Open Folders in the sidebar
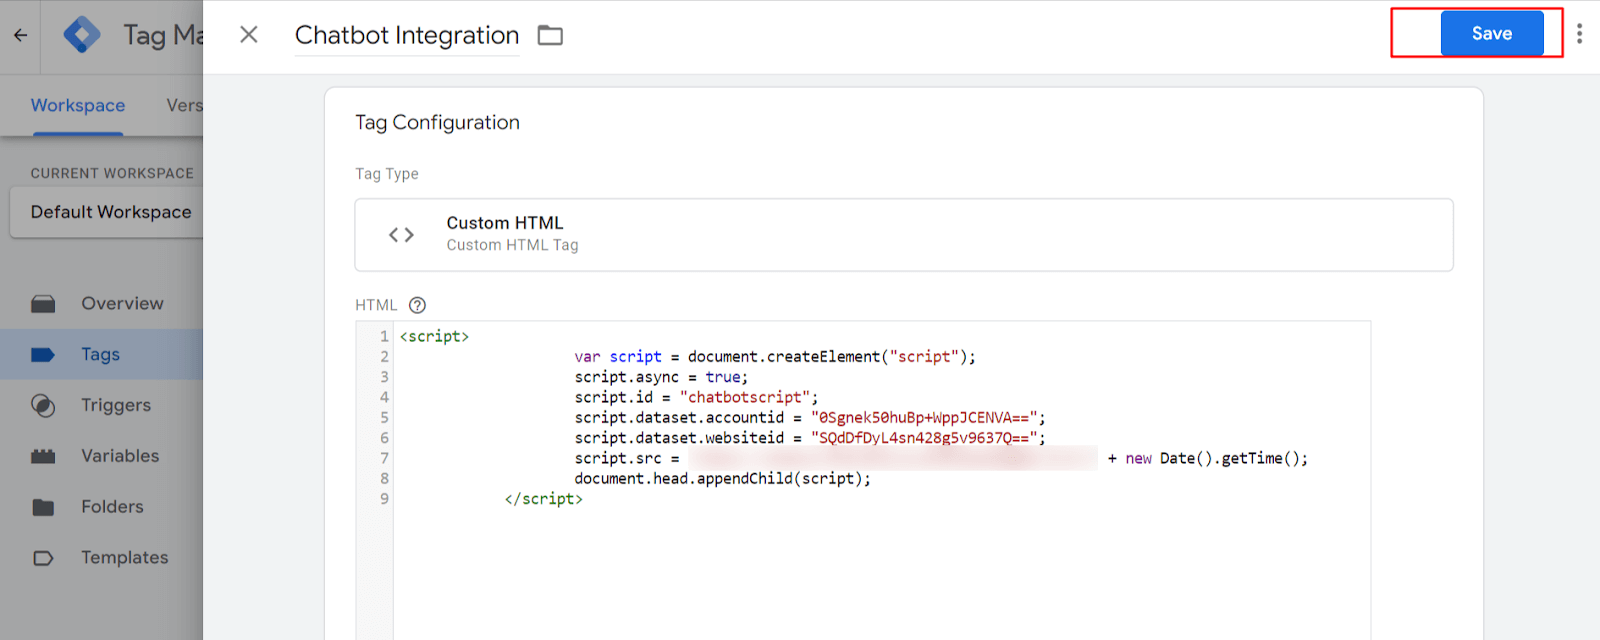Image resolution: width=1600 pixels, height=640 pixels. pos(102,507)
